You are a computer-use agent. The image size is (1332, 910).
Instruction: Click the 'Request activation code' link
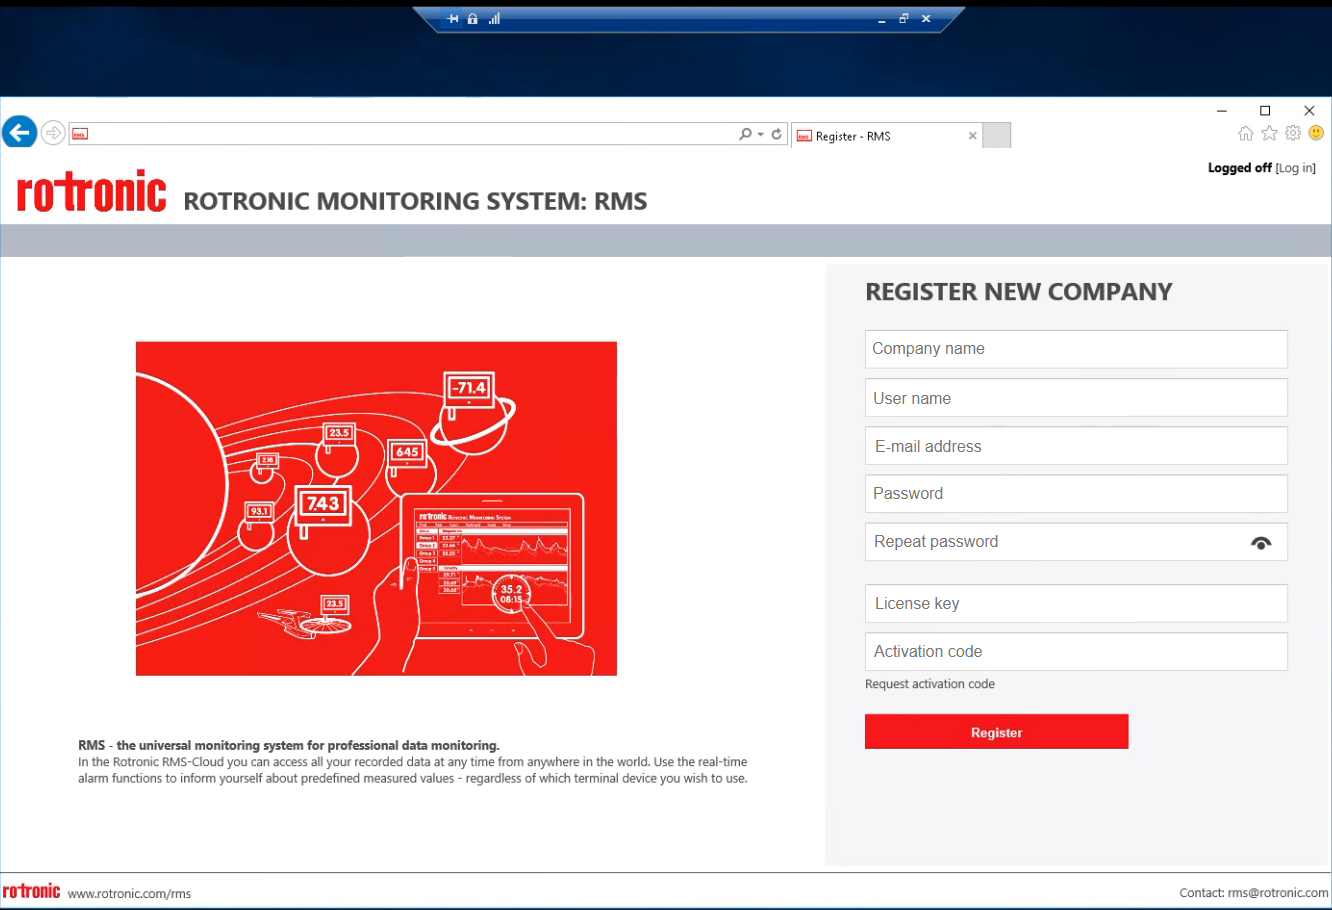930,684
